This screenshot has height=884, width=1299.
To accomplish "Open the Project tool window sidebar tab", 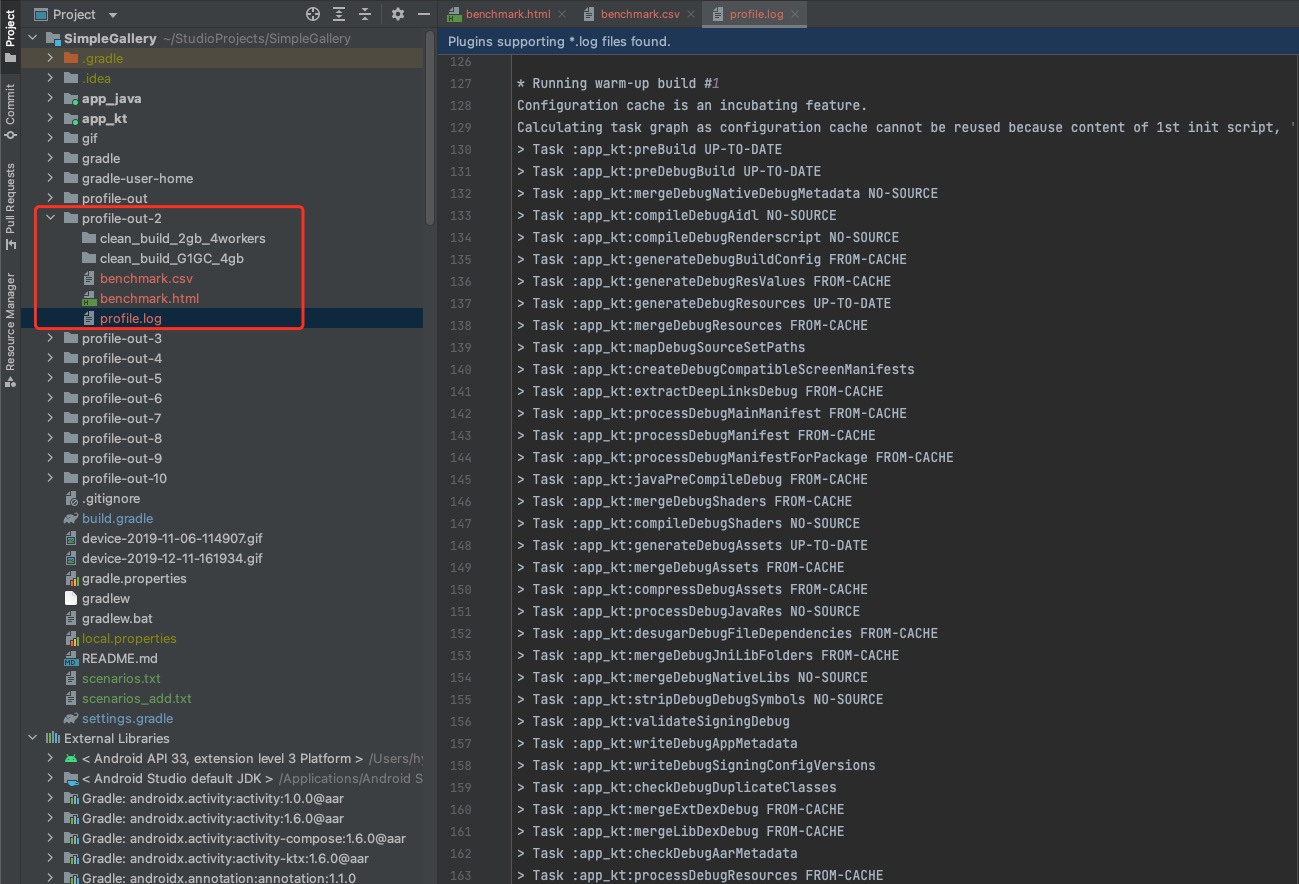I will click(10, 38).
